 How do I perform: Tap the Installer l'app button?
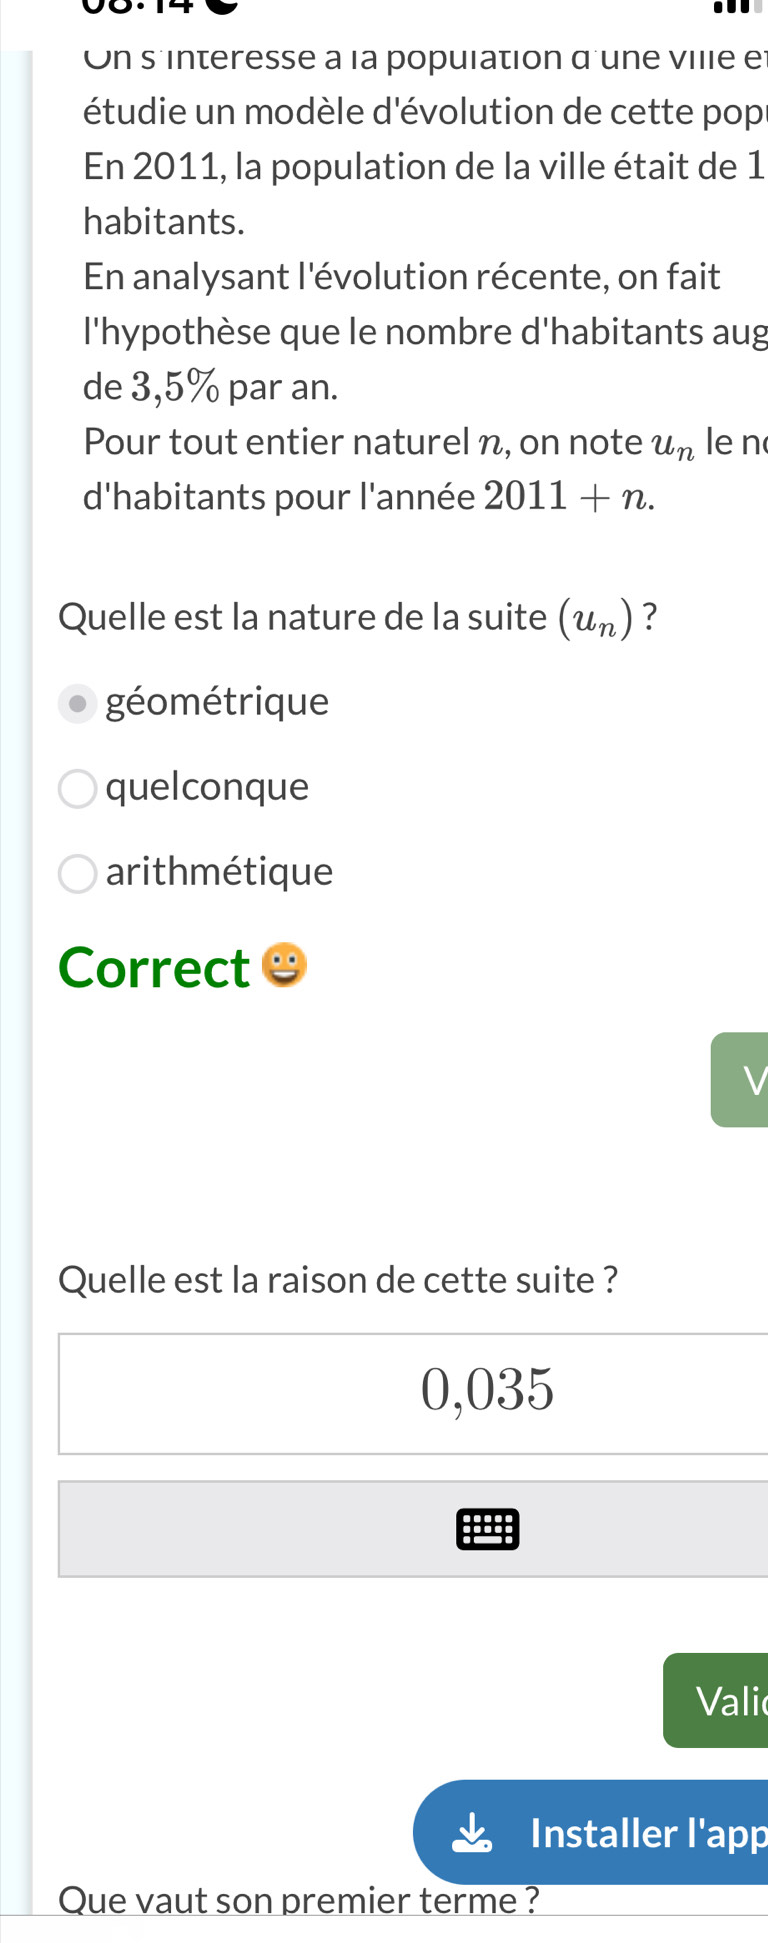point(590,1832)
